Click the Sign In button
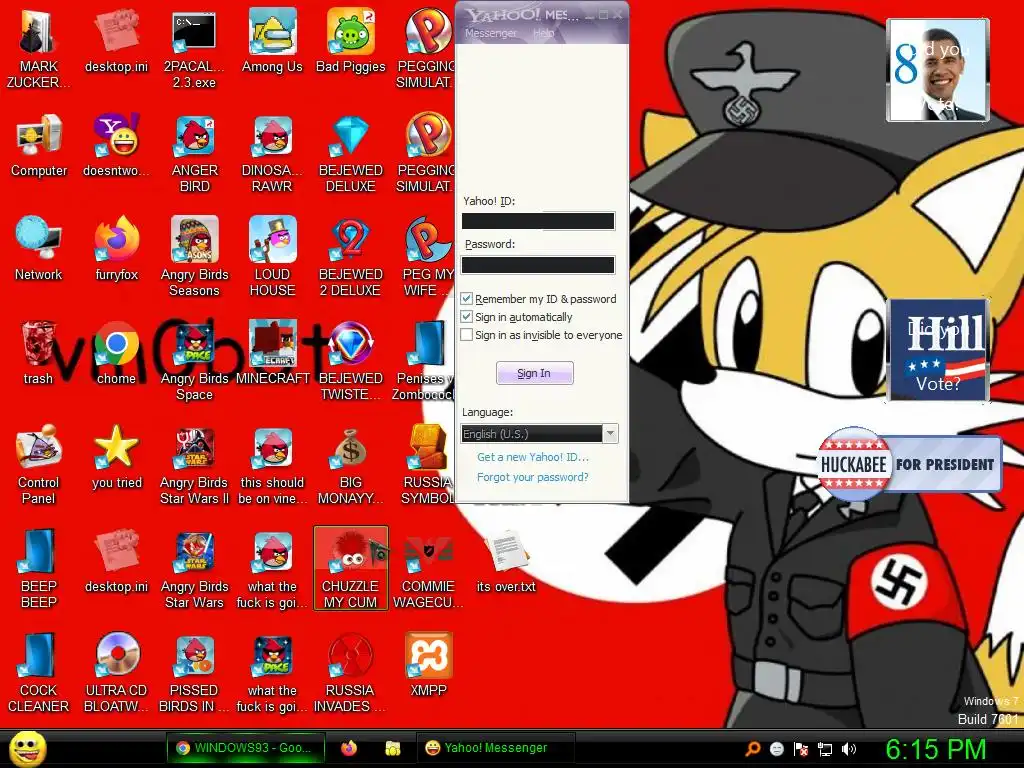The height and width of the screenshot is (768, 1024). tap(534, 373)
